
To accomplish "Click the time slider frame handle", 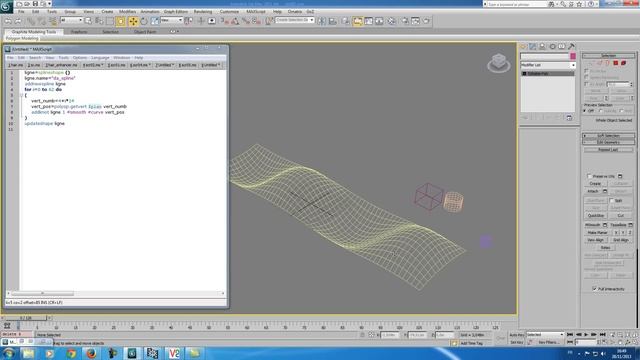I will coord(26,318).
